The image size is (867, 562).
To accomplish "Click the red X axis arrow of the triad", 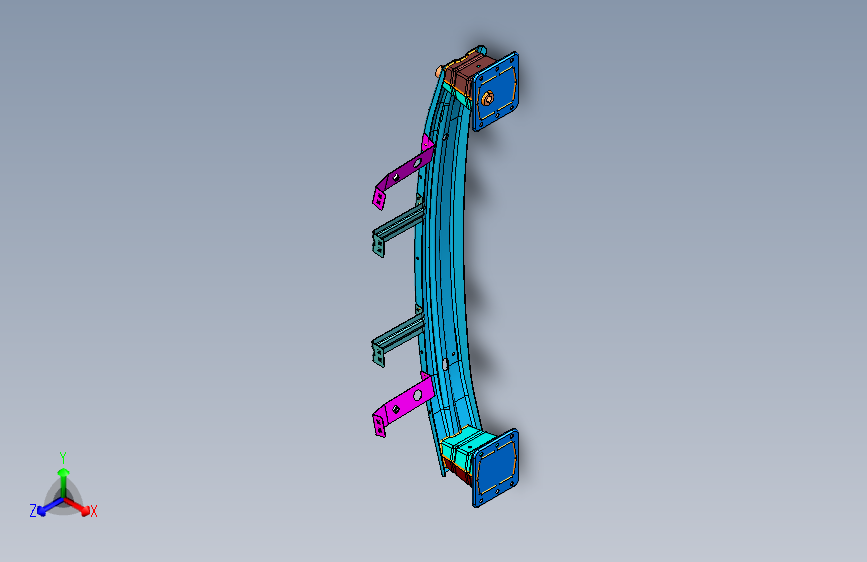I will tap(77, 506).
